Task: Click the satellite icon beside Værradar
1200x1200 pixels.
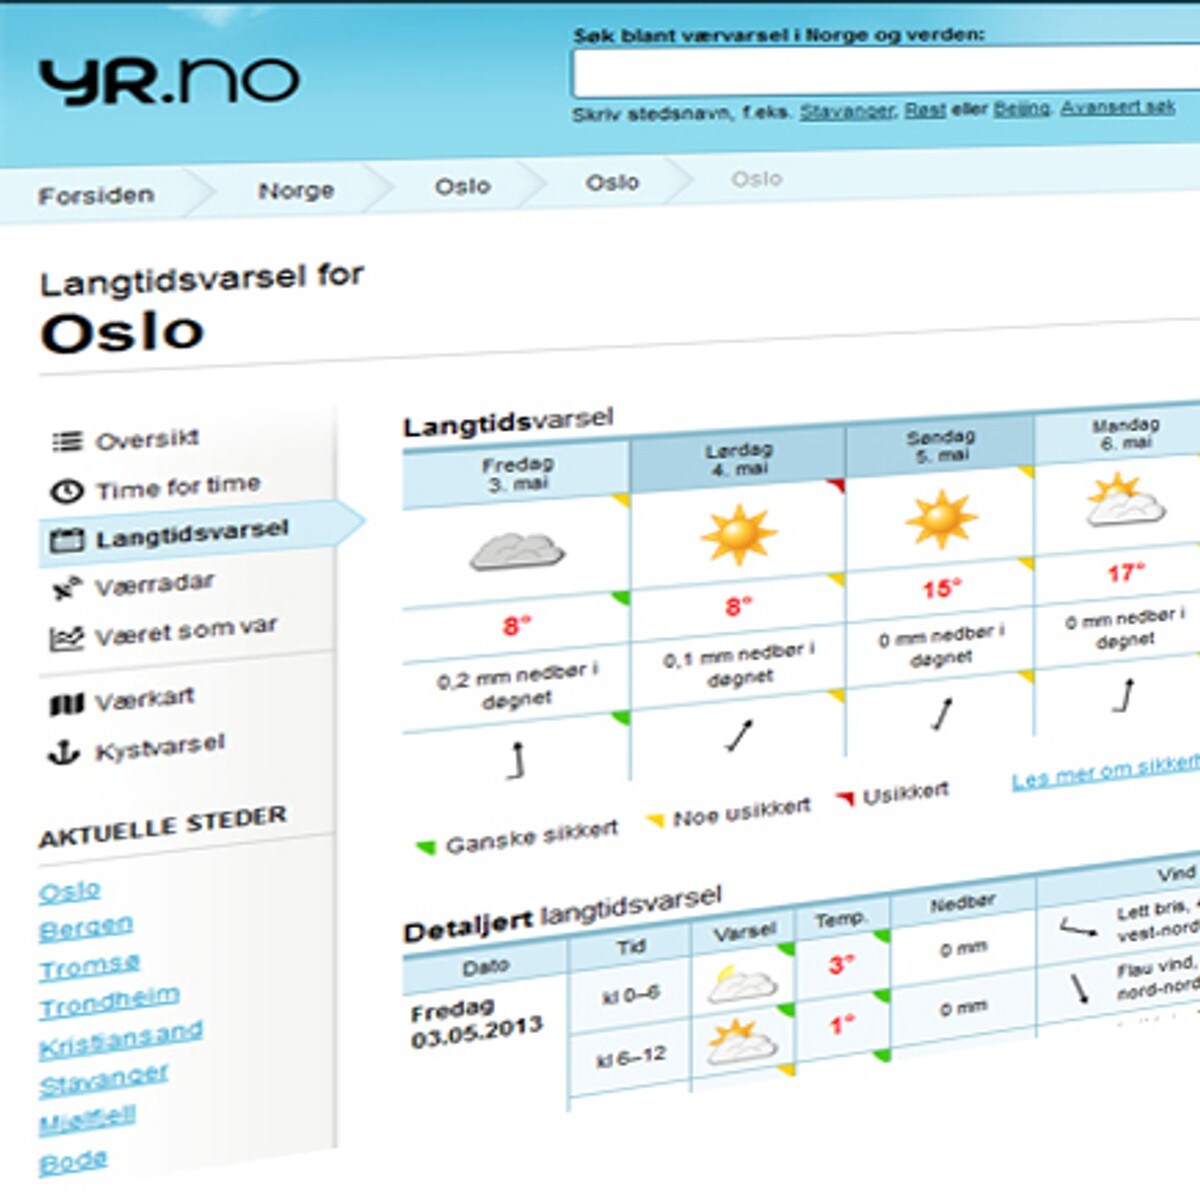Action: coord(65,589)
